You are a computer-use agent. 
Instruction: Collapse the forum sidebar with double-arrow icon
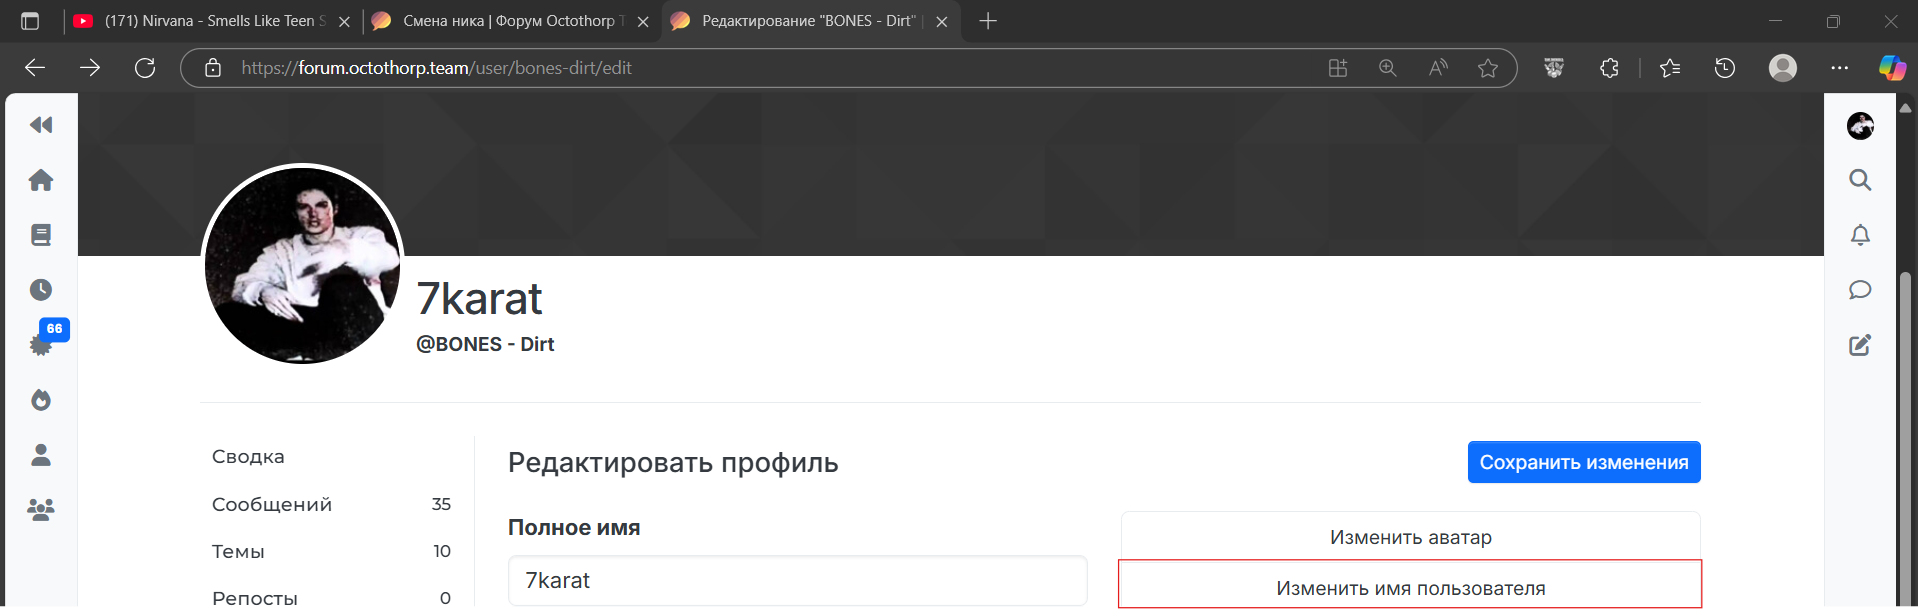coord(41,125)
